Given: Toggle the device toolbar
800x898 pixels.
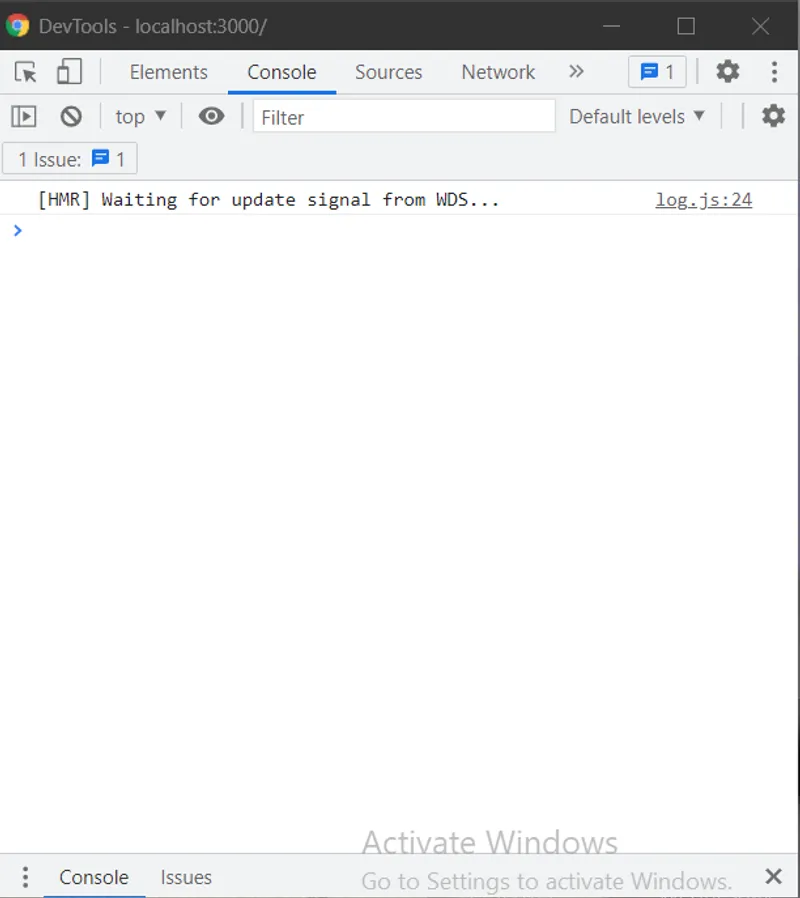Looking at the screenshot, I should click(x=68, y=72).
